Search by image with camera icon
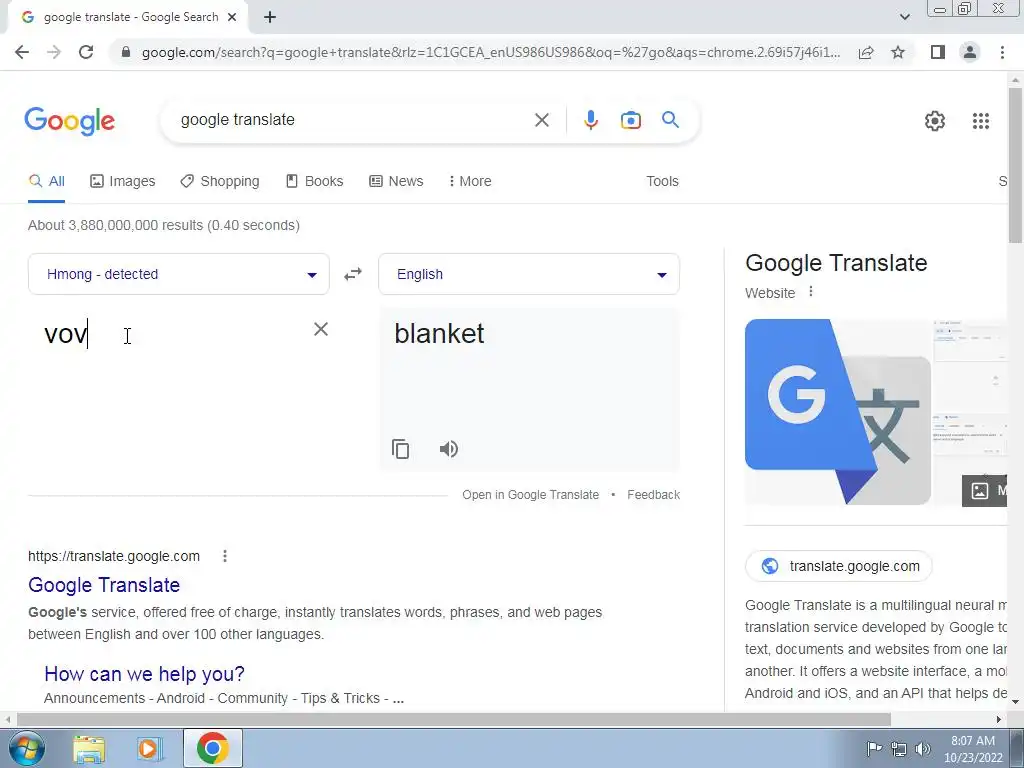 [631, 120]
